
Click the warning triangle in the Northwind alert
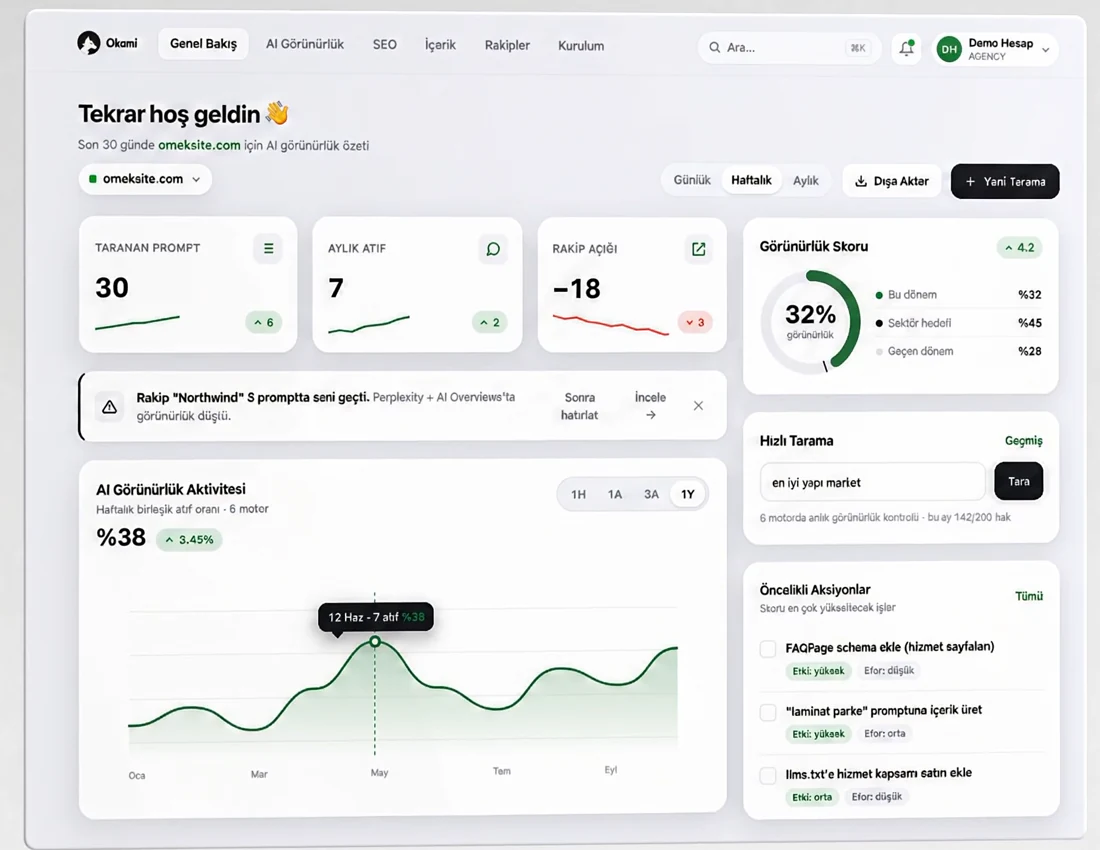[109, 407]
